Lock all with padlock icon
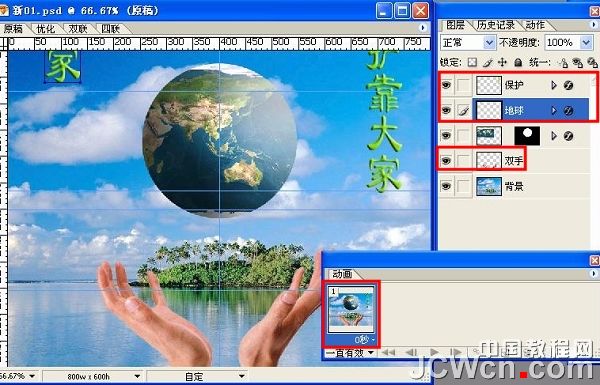The width and height of the screenshot is (600, 385). 518,62
